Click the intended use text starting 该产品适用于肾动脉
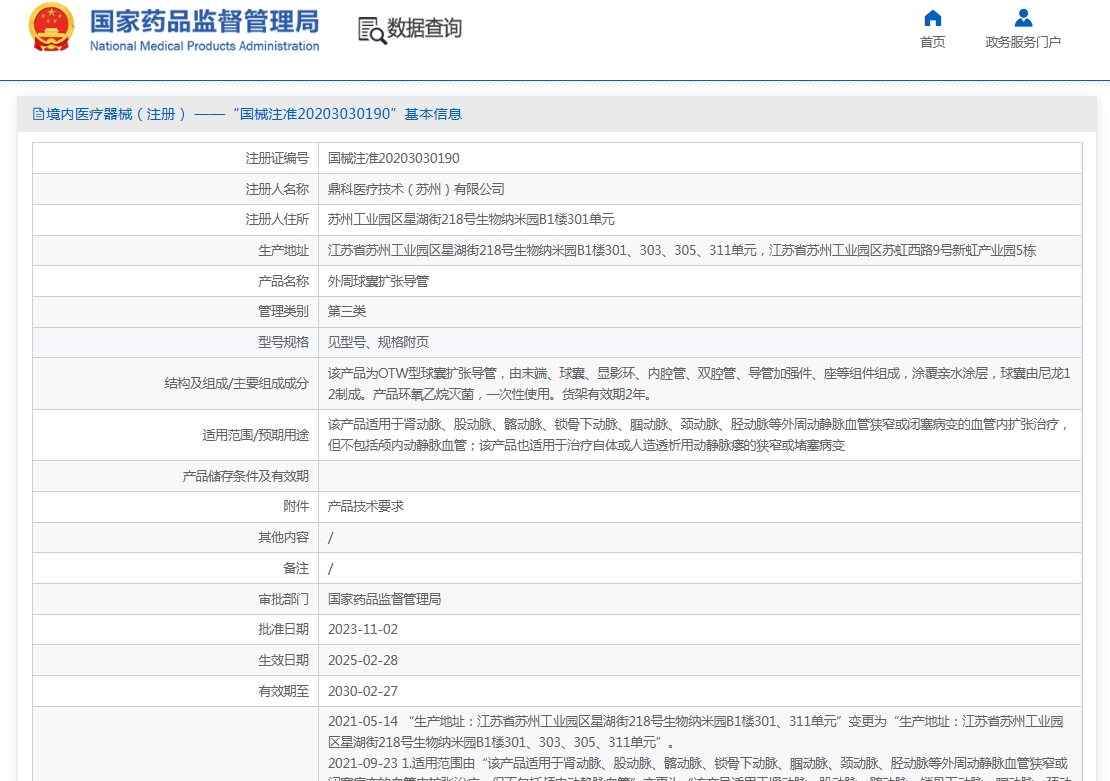1110x781 pixels. pyautogui.click(x=698, y=435)
